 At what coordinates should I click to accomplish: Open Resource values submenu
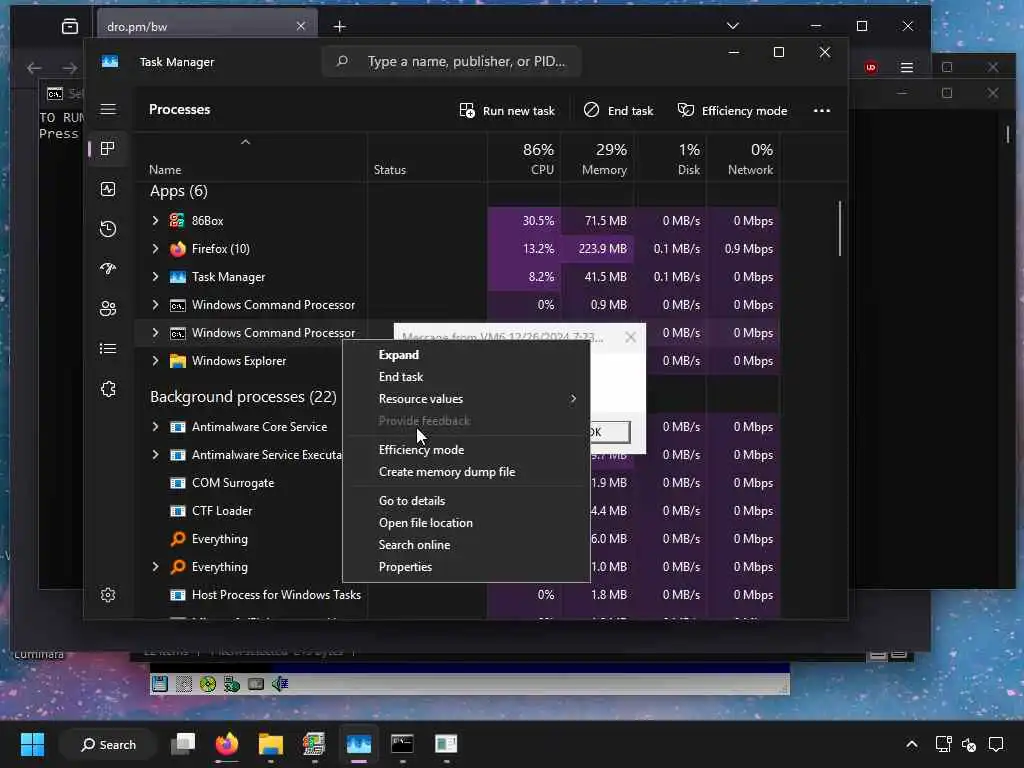466,398
